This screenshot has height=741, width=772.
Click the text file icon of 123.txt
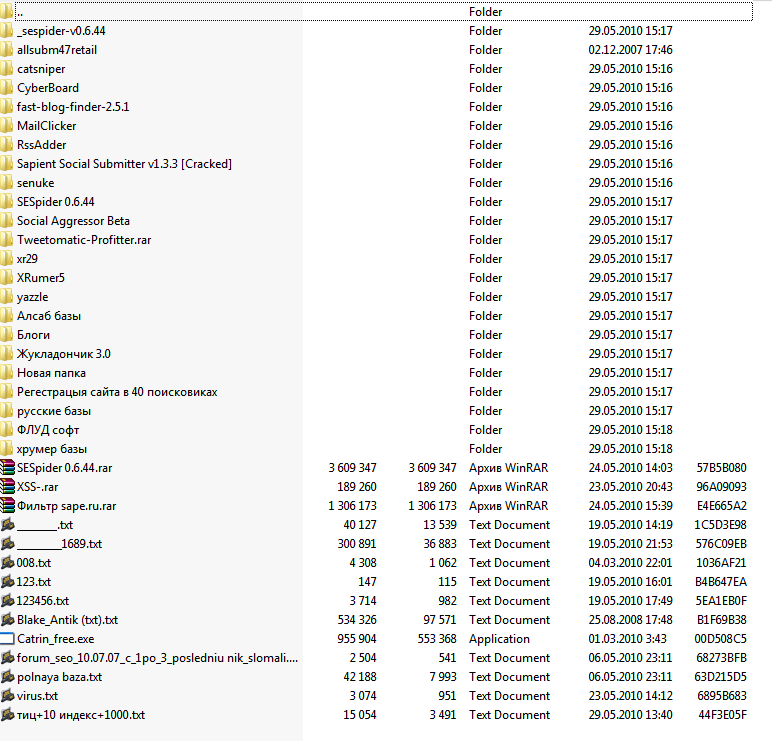click(x=7, y=581)
